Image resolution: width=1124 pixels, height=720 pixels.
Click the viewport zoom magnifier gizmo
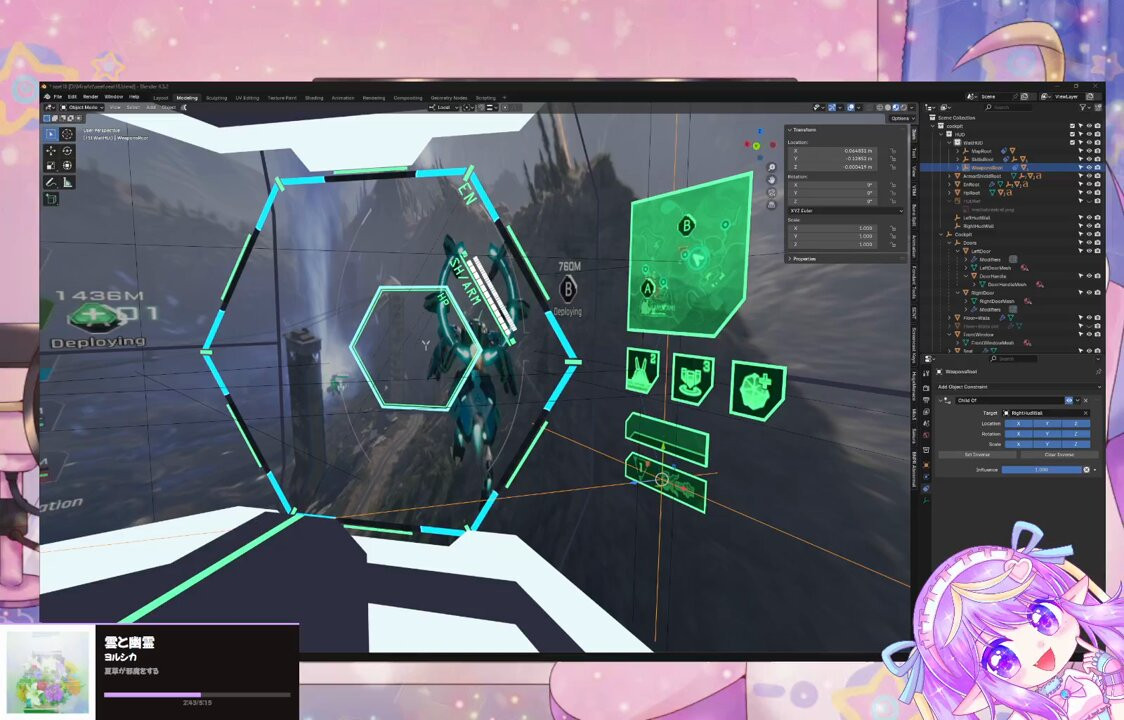pos(771,168)
